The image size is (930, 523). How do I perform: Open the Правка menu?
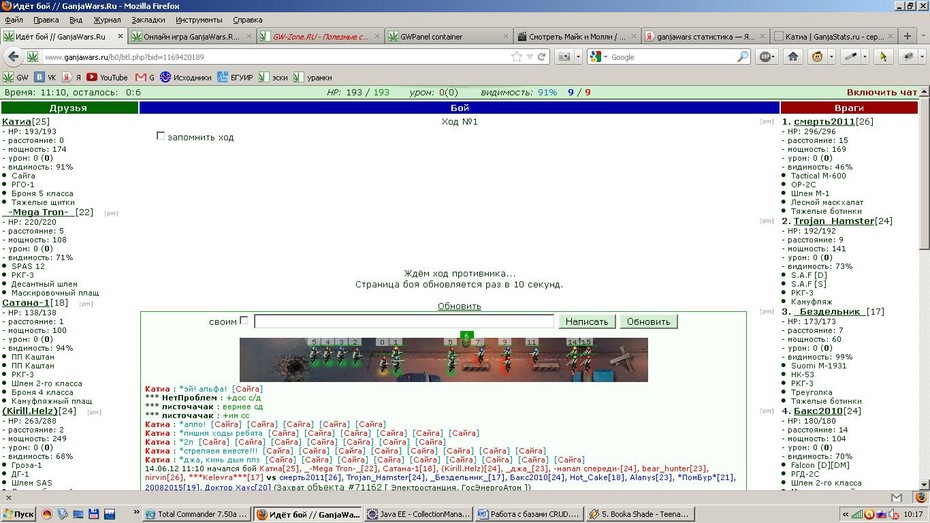(x=46, y=20)
